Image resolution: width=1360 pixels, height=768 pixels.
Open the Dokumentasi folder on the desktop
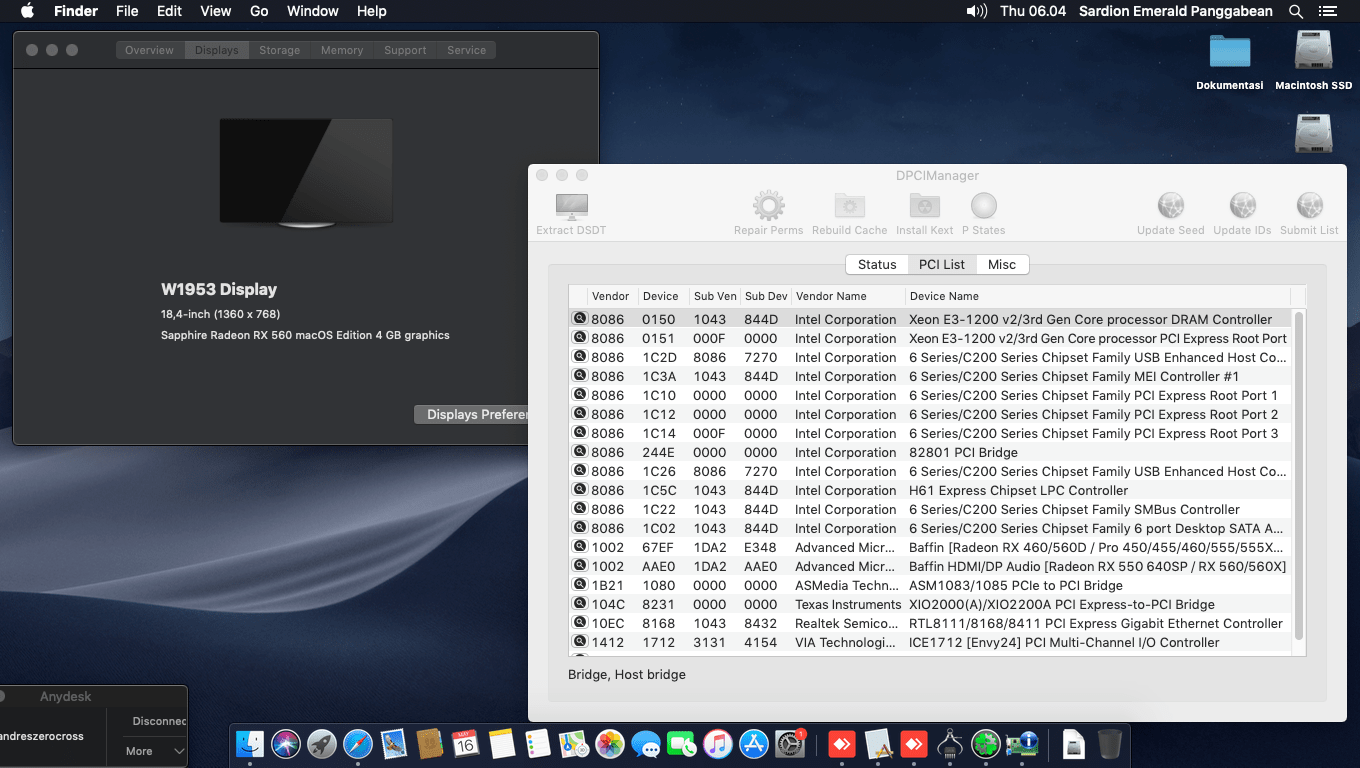click(1229, 52)
